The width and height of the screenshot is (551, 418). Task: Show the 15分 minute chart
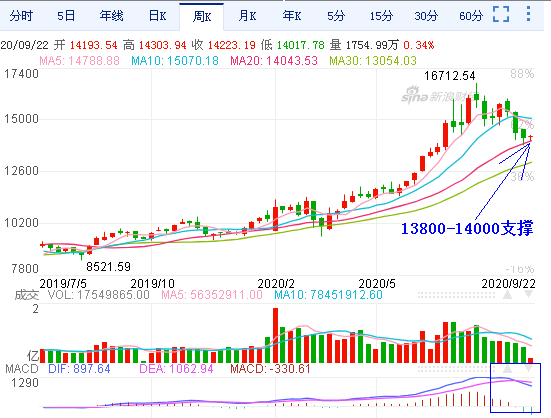381,16
